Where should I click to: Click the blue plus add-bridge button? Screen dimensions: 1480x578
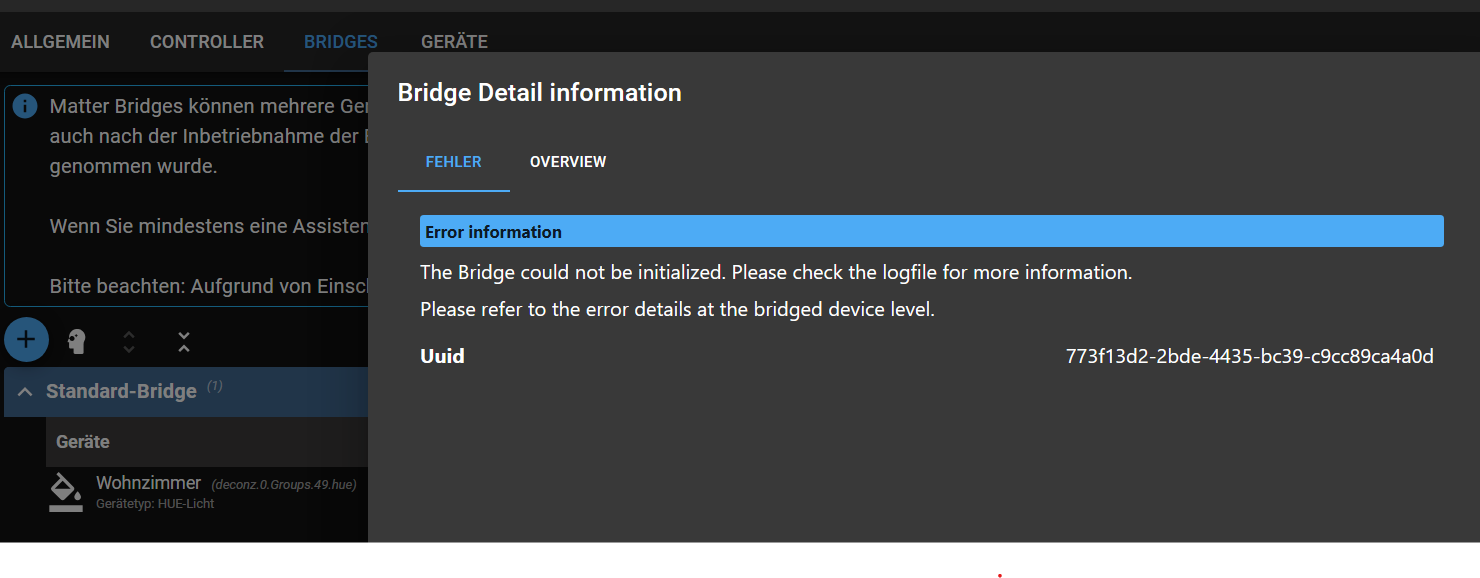26,340
